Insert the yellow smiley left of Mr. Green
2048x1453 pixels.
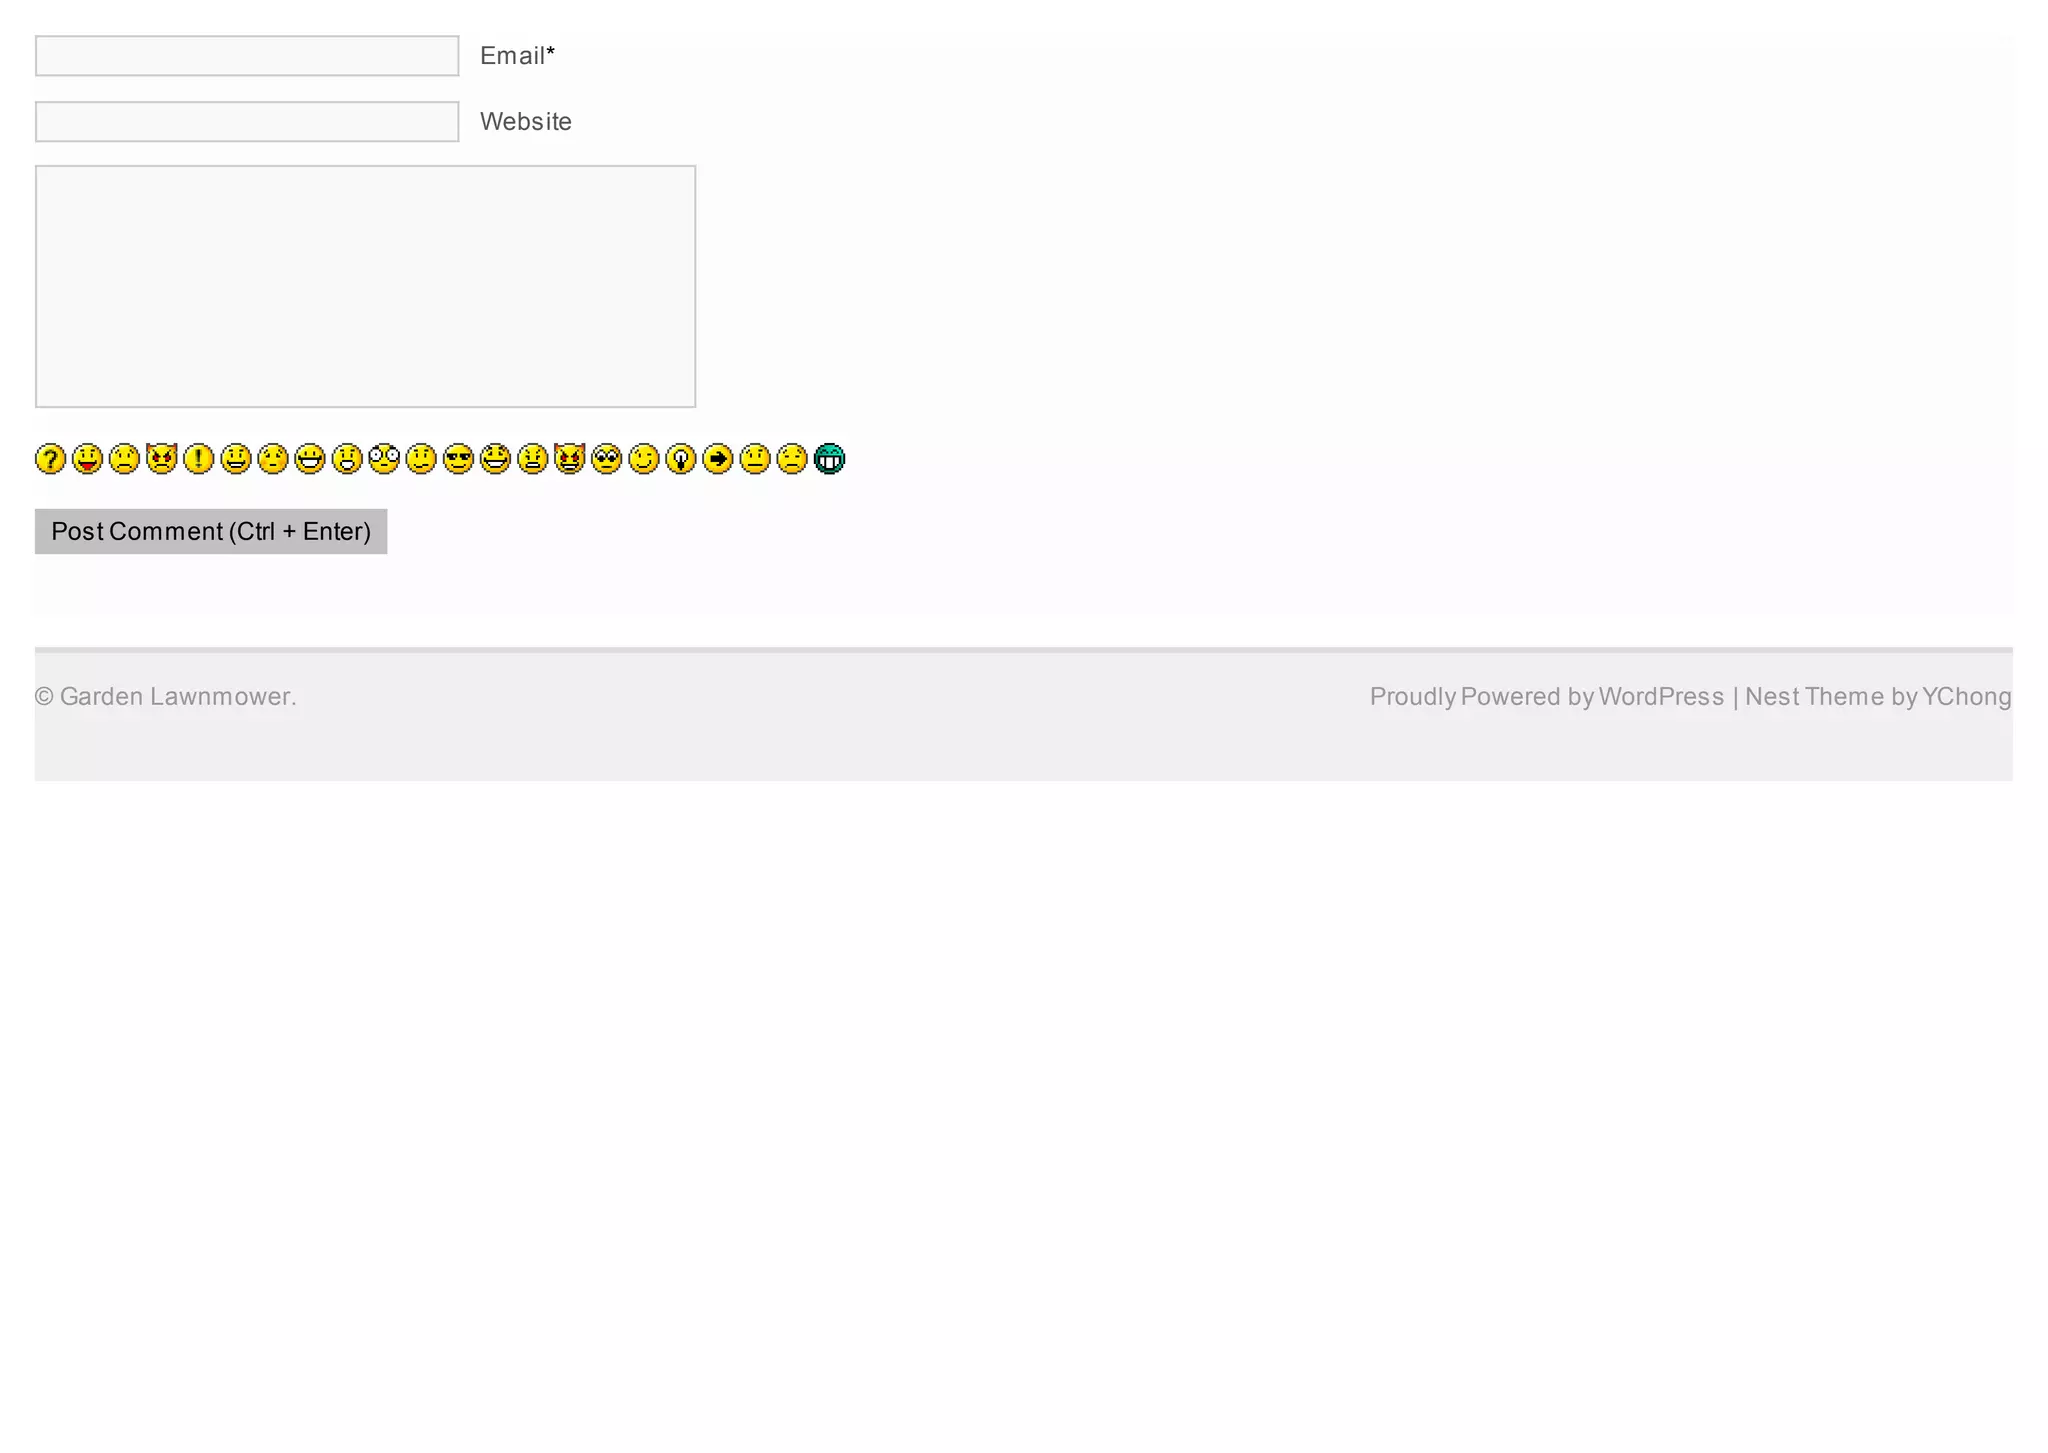pyautogui.click(x=791, y=459)
